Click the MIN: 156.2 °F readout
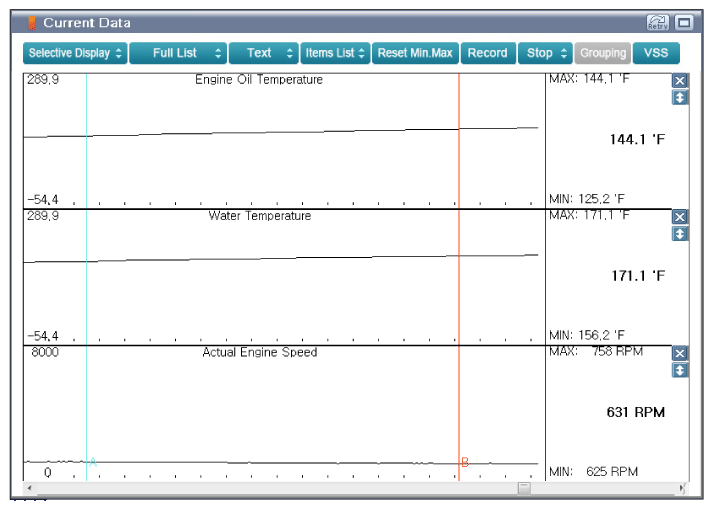The height and width of the screenshot is (510, 713). pyautogui.click(x=587, y=335)
